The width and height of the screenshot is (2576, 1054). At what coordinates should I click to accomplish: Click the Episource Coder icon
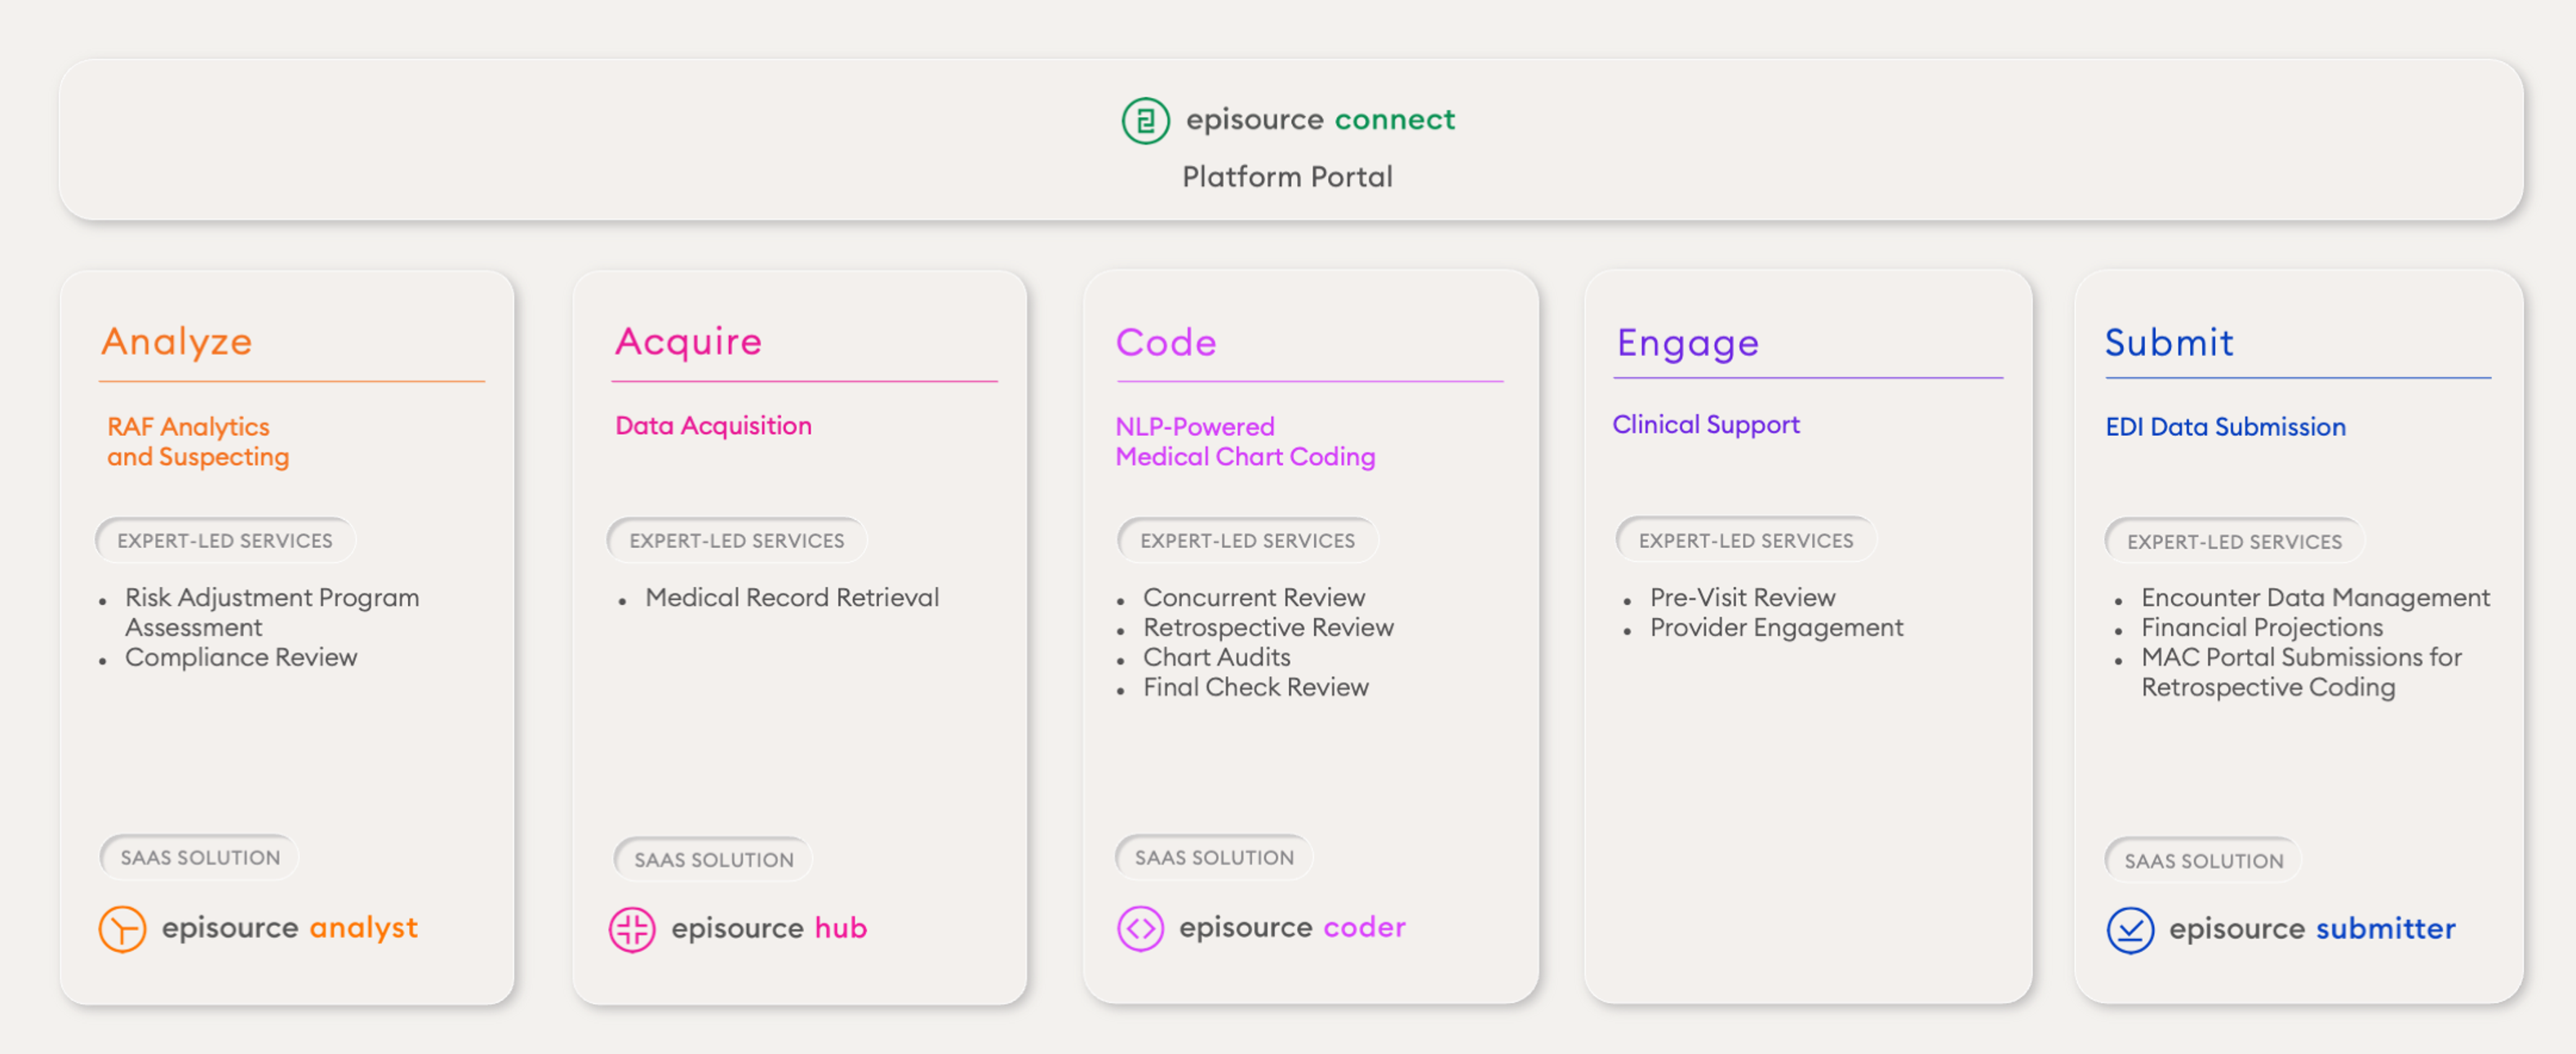(x=1140, y=928)
